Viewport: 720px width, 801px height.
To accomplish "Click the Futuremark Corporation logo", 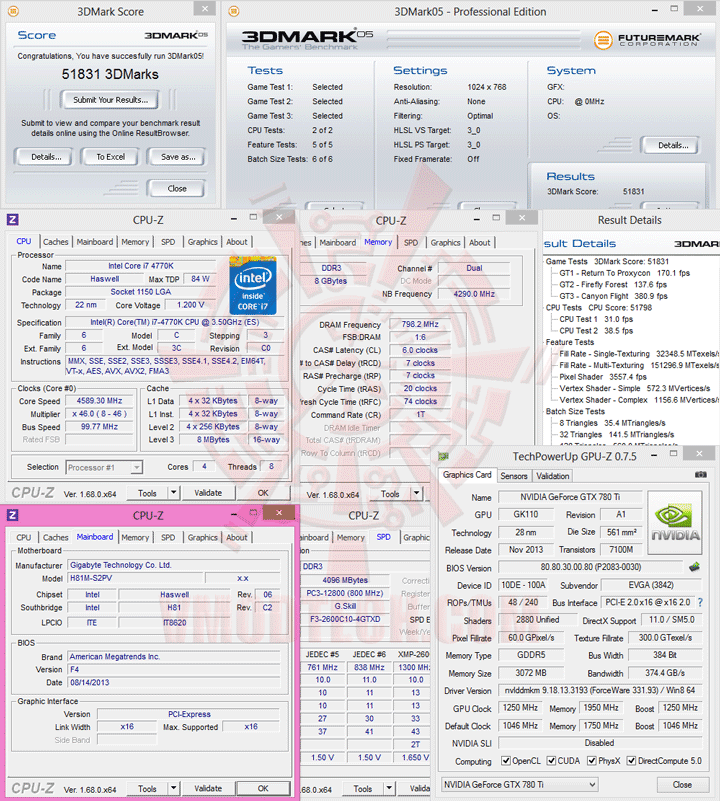I will tap(647, 40).
